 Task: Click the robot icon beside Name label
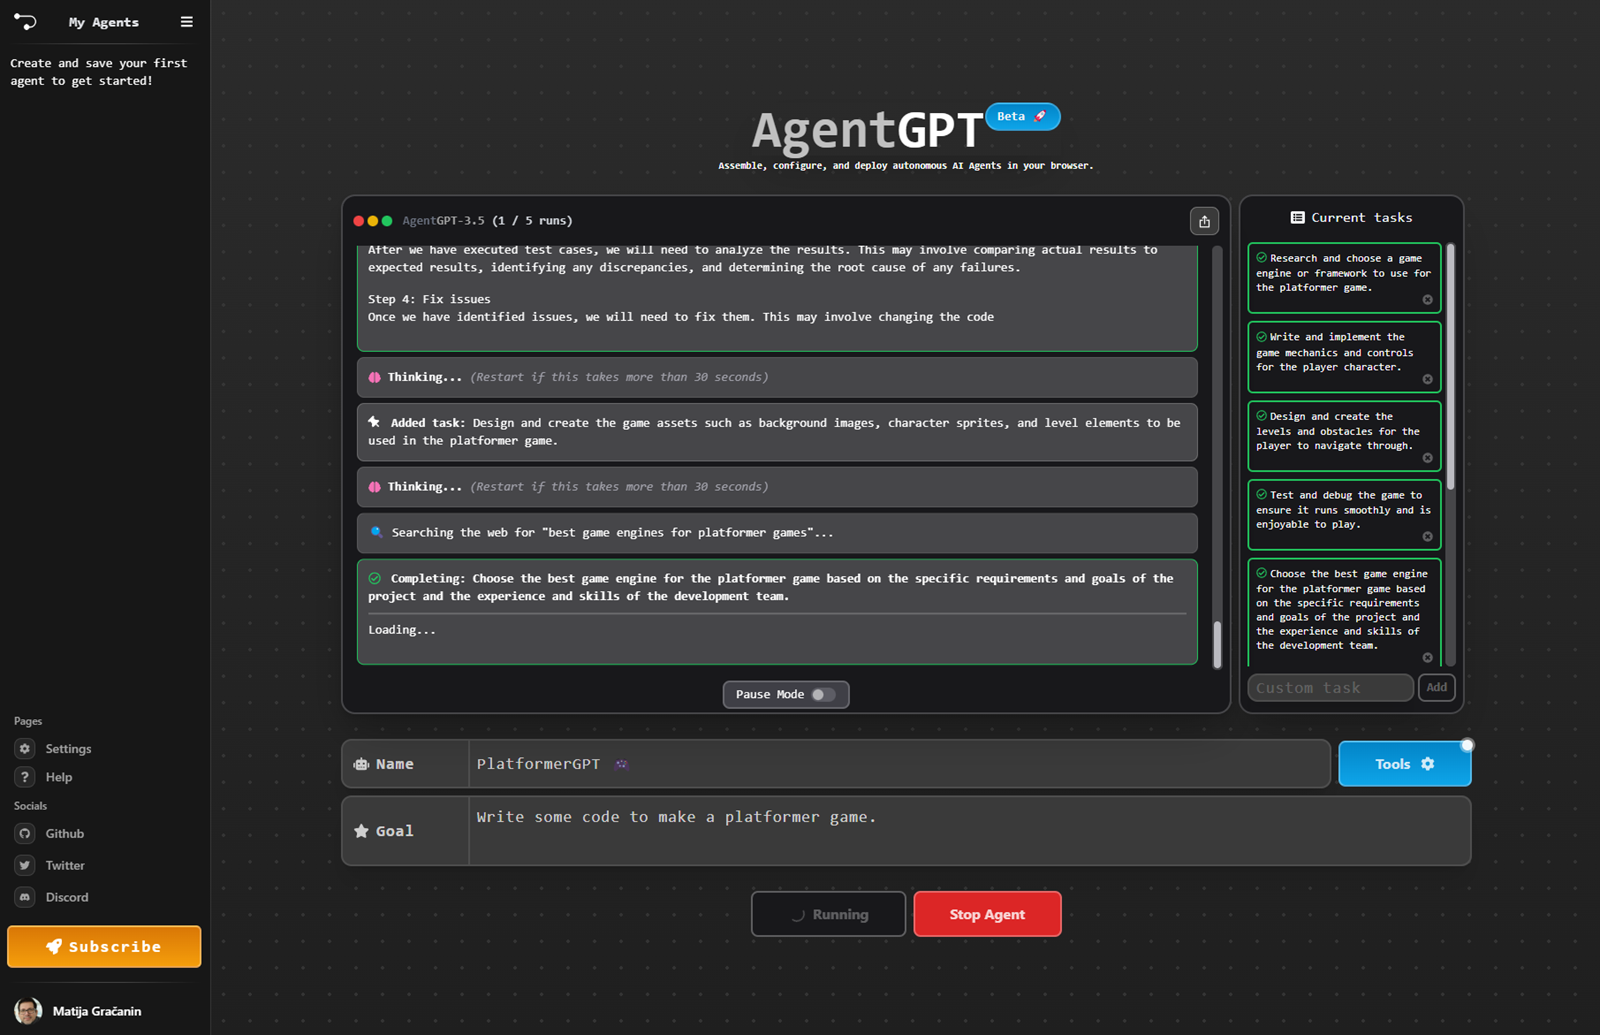(x=361, y=764)
